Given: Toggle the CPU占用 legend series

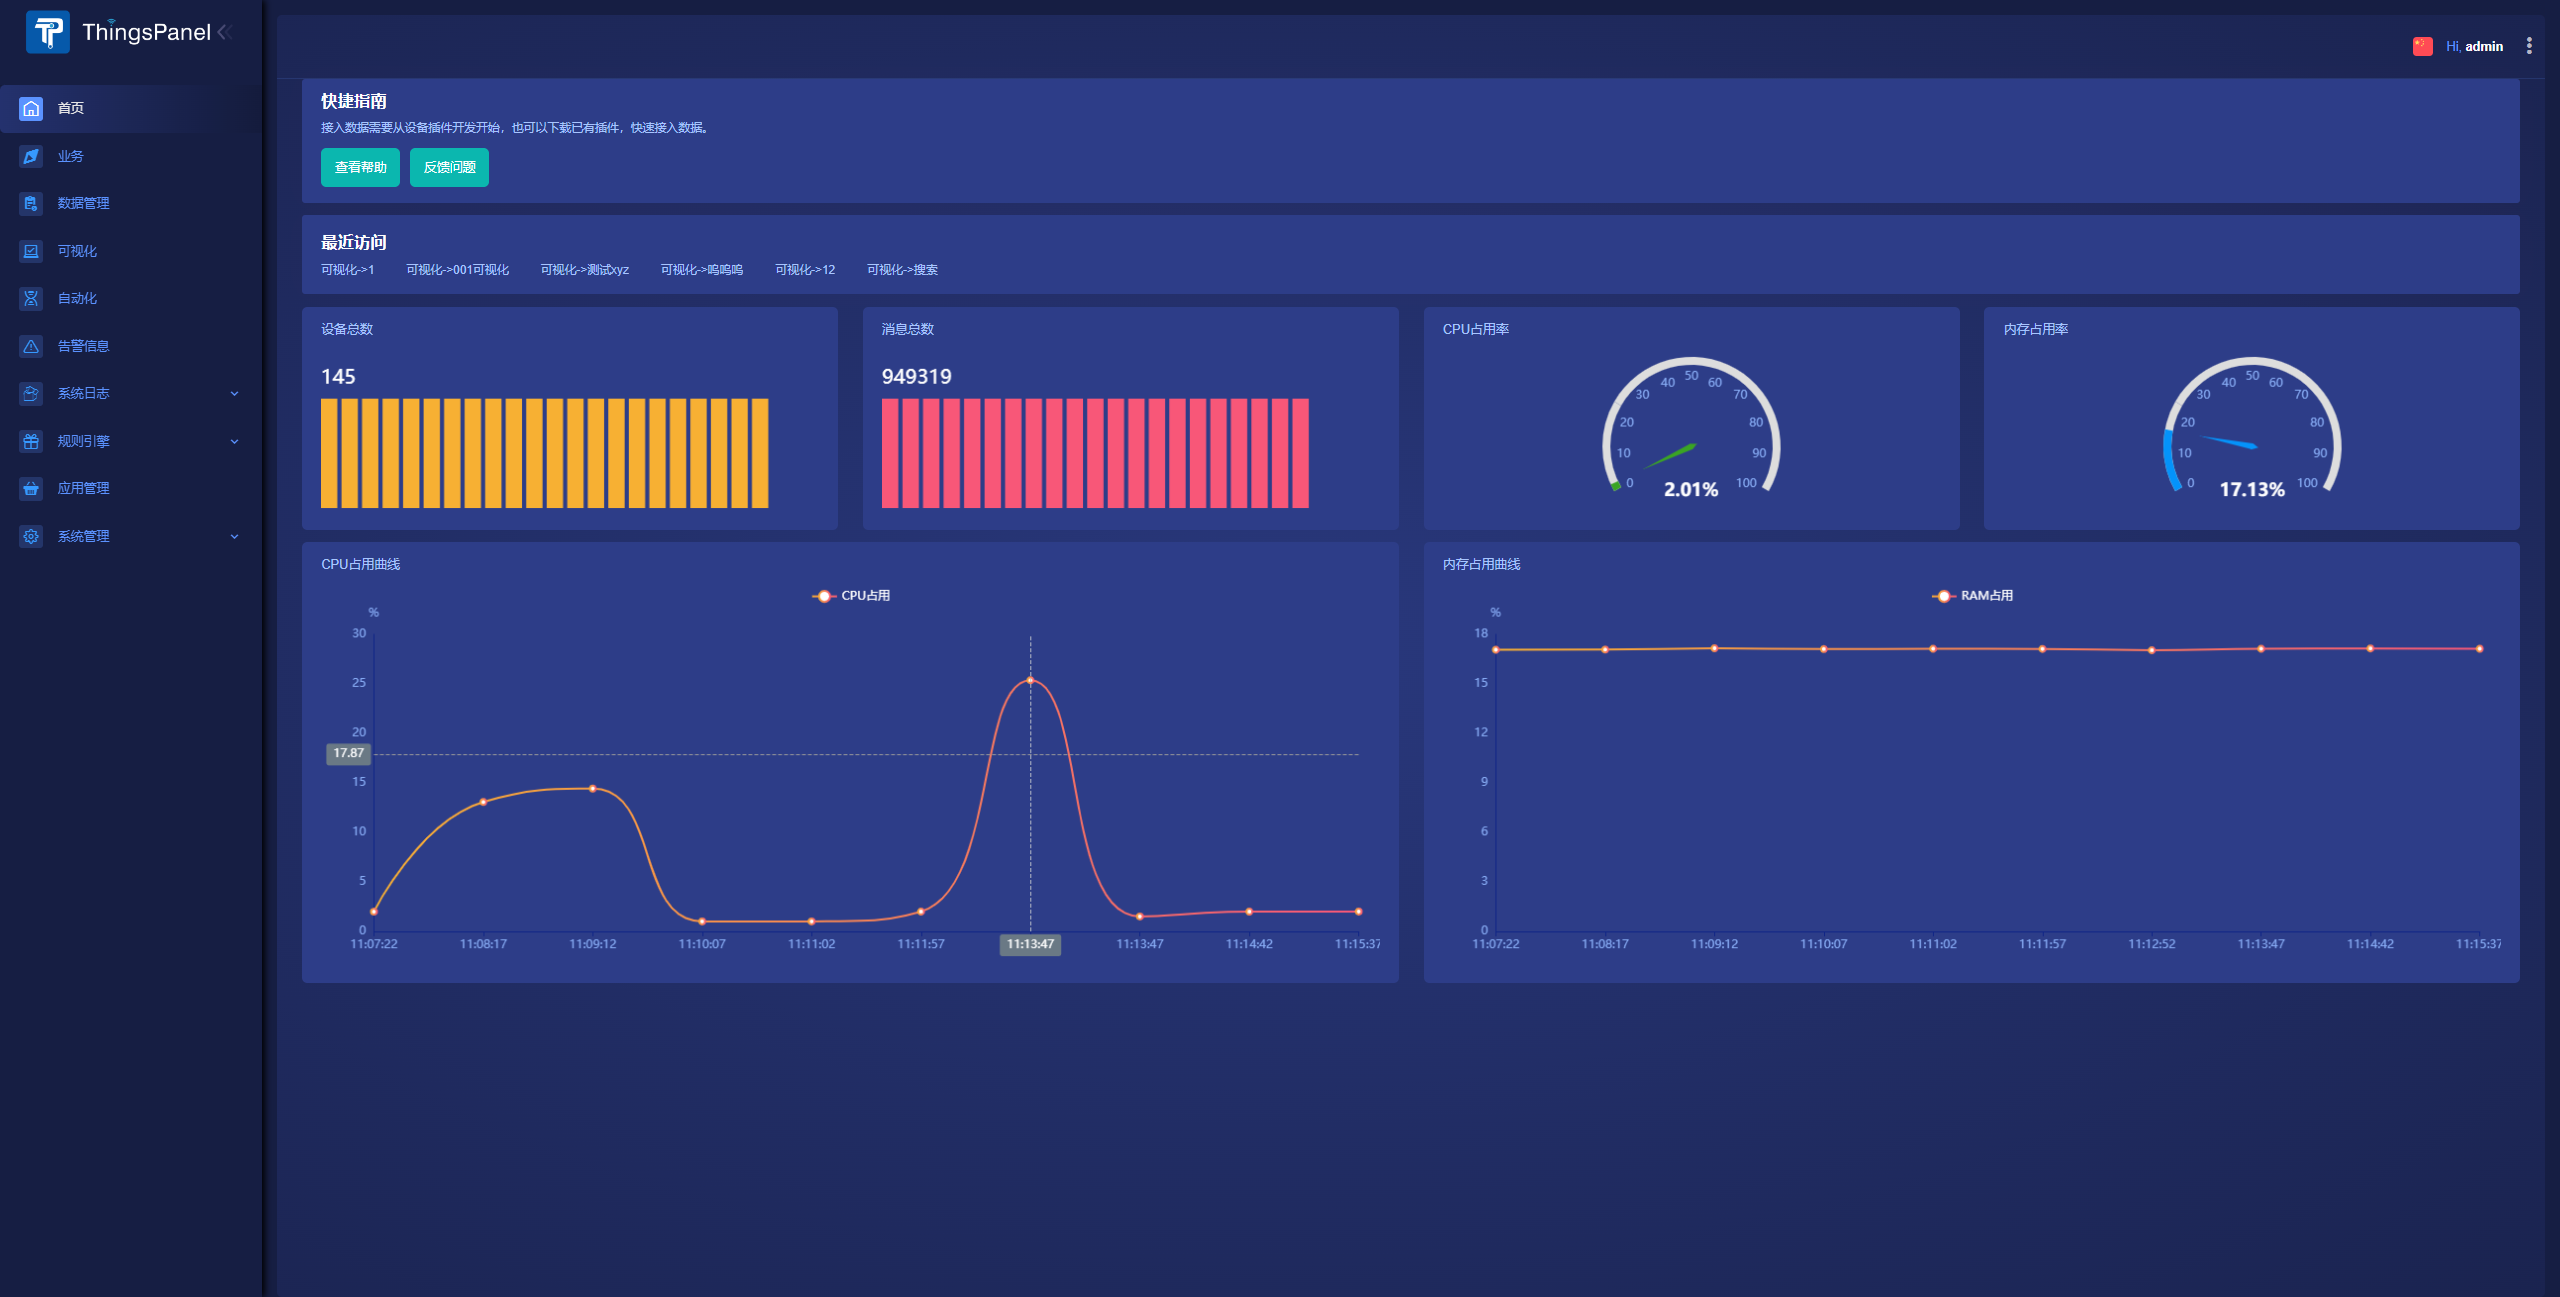Looking at the screenshot, I should 852,596.
